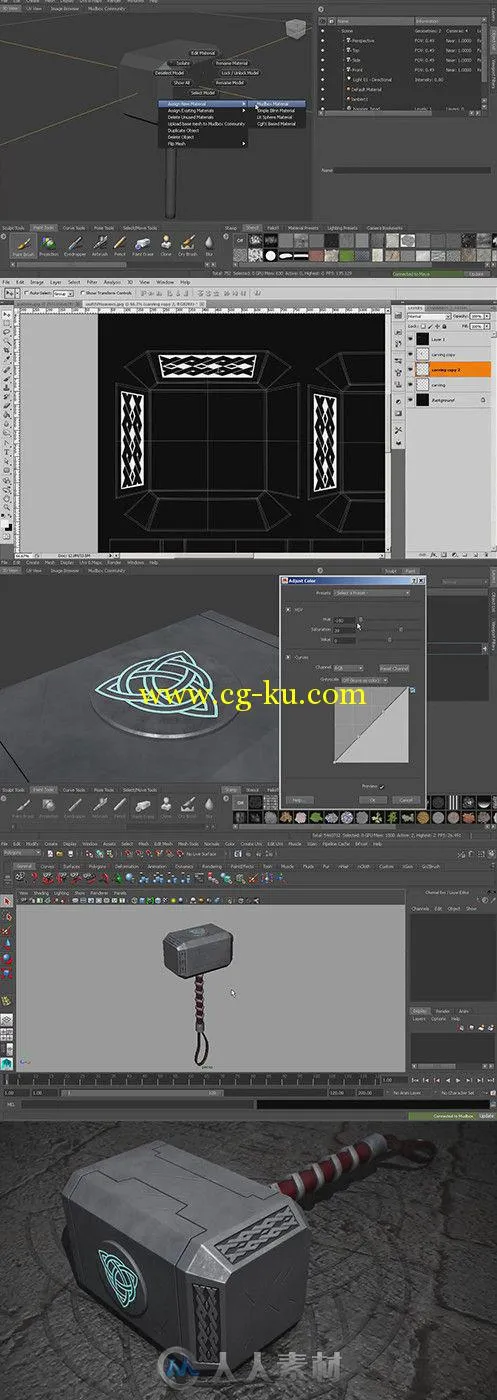Toggle visibility of the carving layer
The height and width of the screenshot is (1400, 497).
(x=410, y=384)
